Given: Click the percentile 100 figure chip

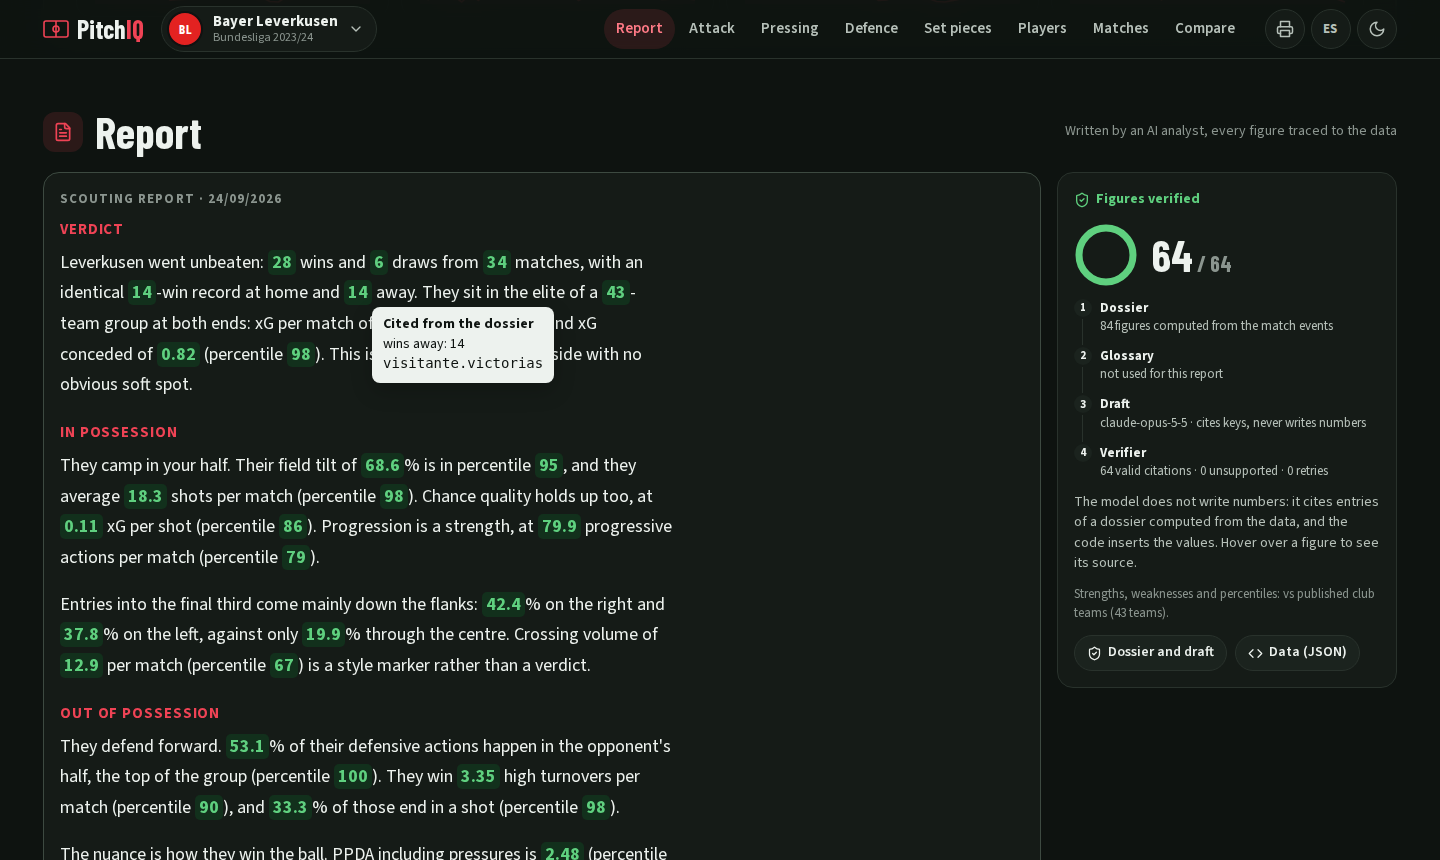Looking at the screenshot, I should 353,776.
